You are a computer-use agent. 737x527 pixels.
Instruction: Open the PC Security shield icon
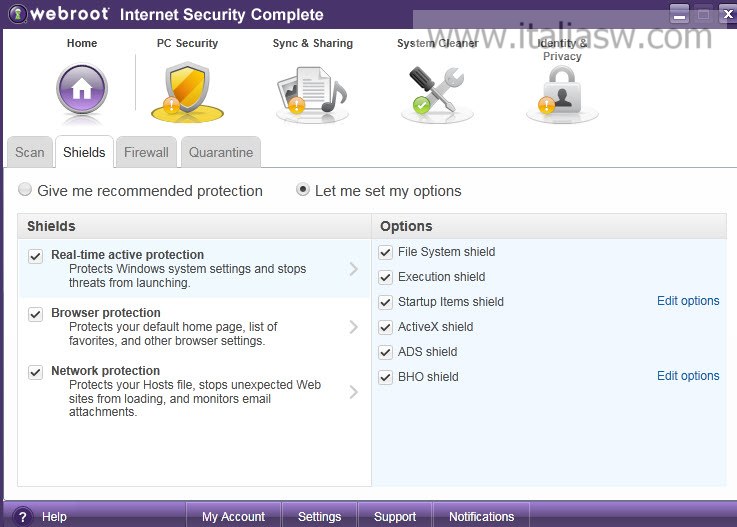click(x=187, y=92)
